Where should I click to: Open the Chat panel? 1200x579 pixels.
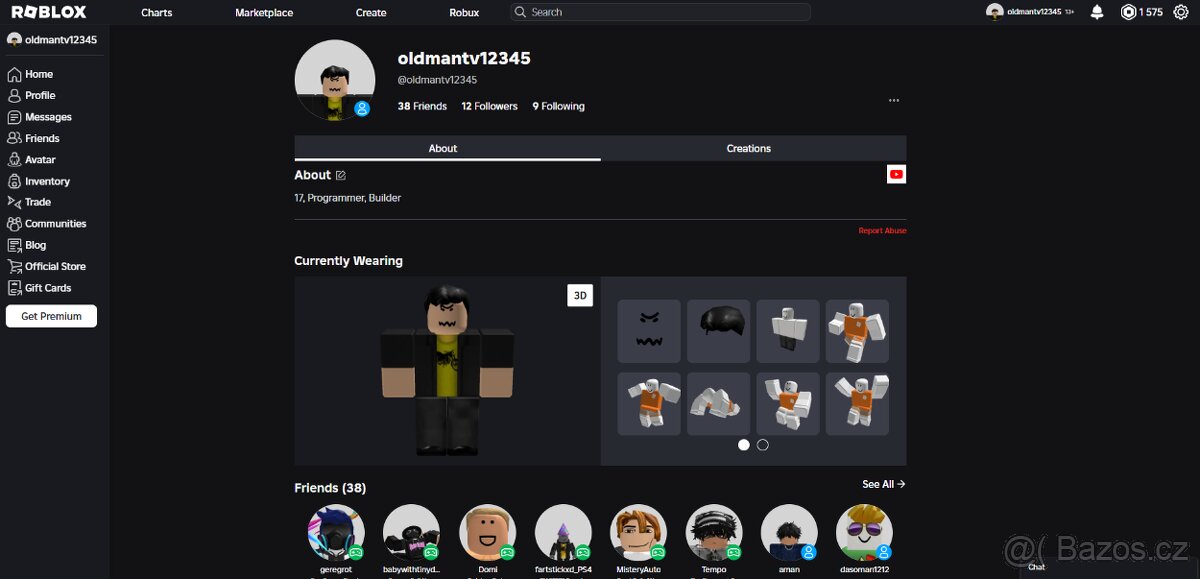[x=1036, y=567]
